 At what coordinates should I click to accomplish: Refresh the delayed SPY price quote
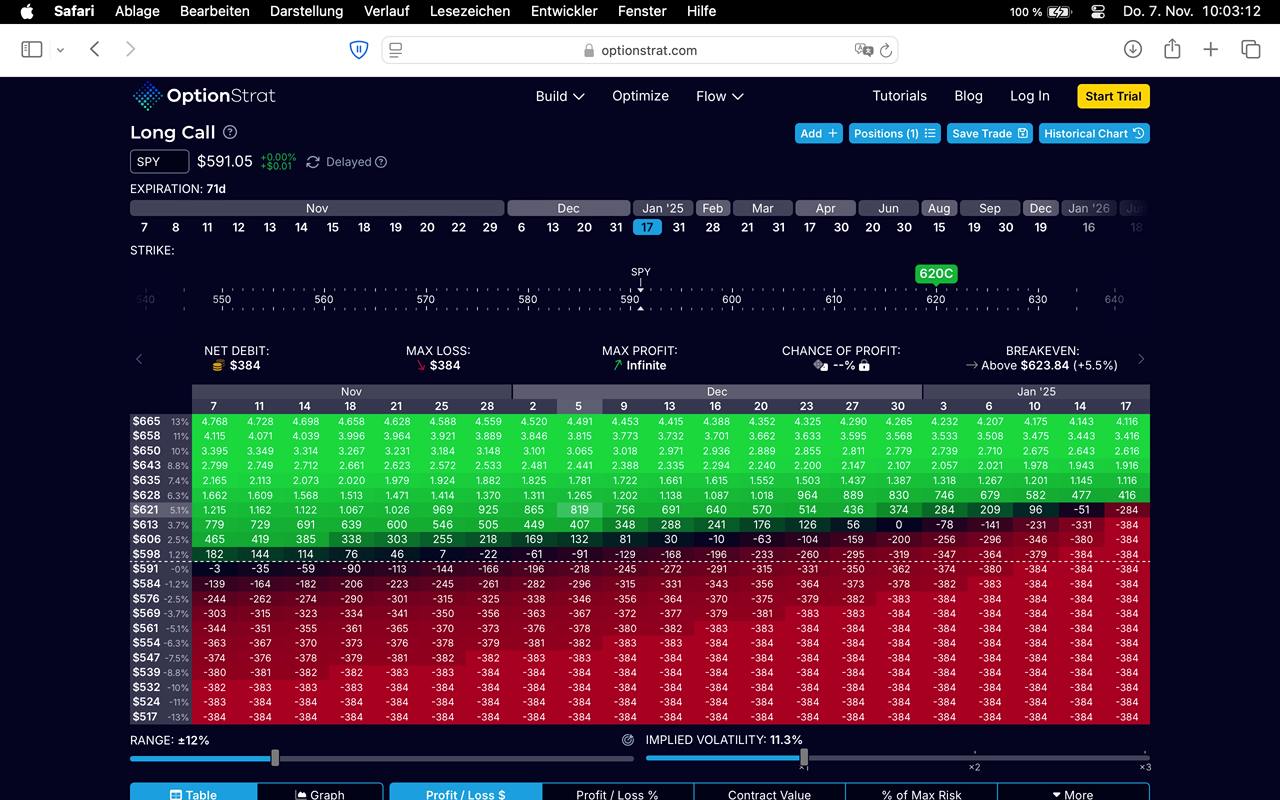pyautogui.click(x=313, y=162)
